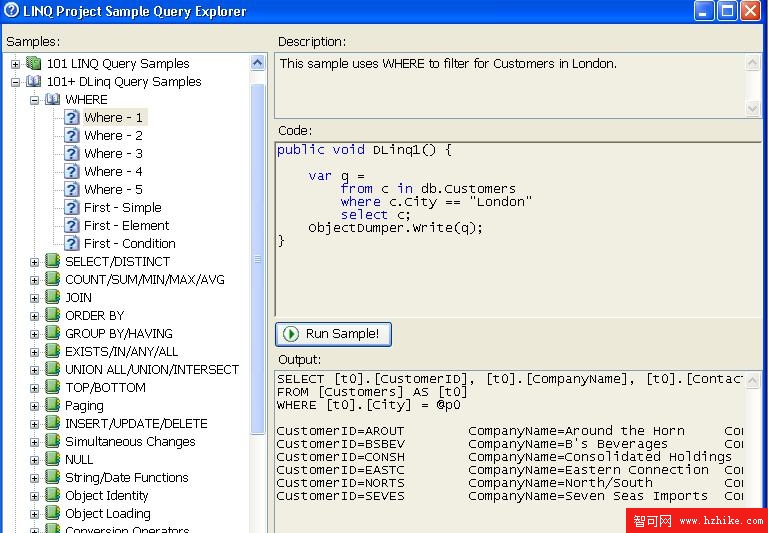Expand the Simultaneous Changes node
Viewport: 768px width, 533px height.
(34, 442)
